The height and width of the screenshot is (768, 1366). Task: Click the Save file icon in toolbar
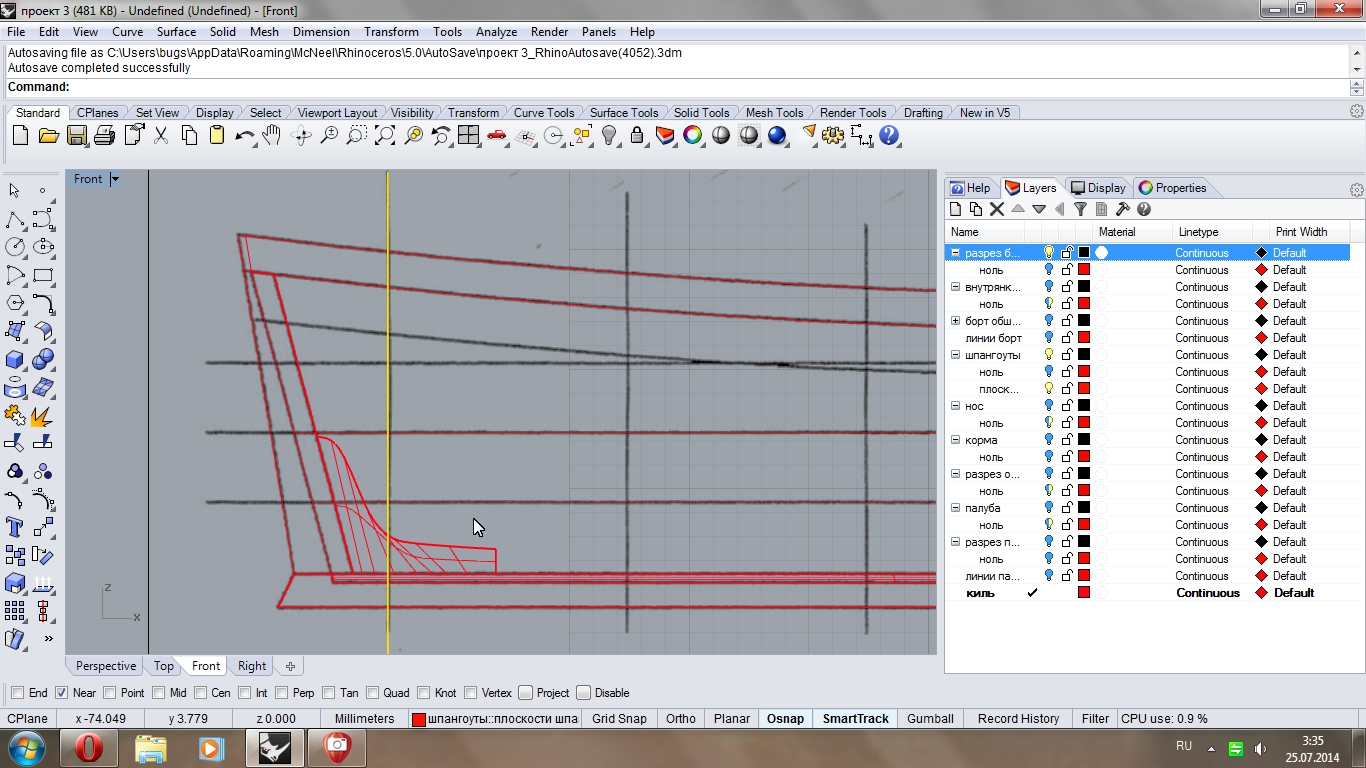pyautogui.click(x=76, y=135)
